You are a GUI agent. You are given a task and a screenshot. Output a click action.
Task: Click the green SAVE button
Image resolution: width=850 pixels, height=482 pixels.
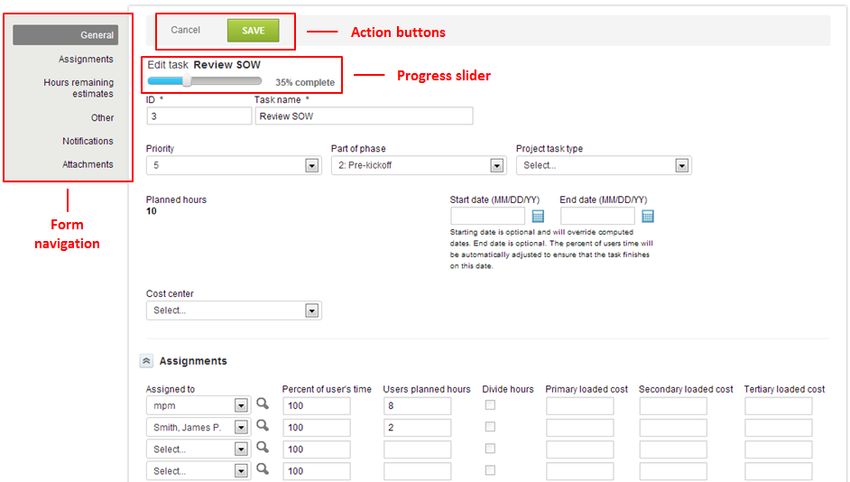[253, 30]
